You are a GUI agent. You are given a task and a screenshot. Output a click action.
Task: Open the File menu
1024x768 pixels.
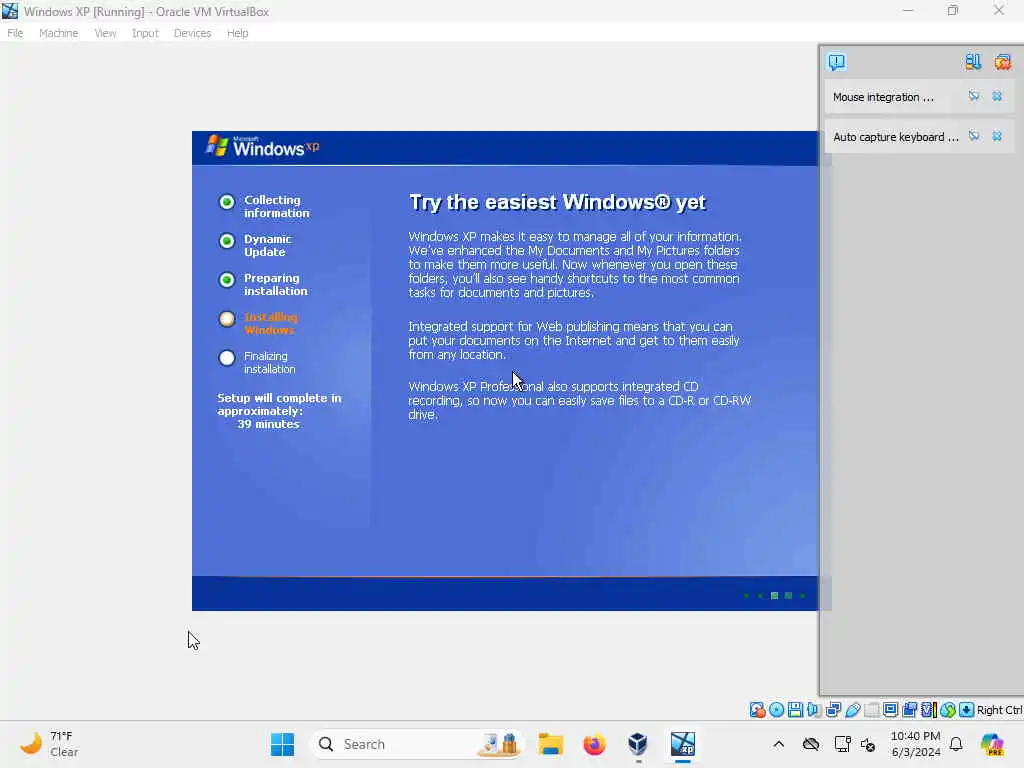pyautogui.click(x=15, y=33)
